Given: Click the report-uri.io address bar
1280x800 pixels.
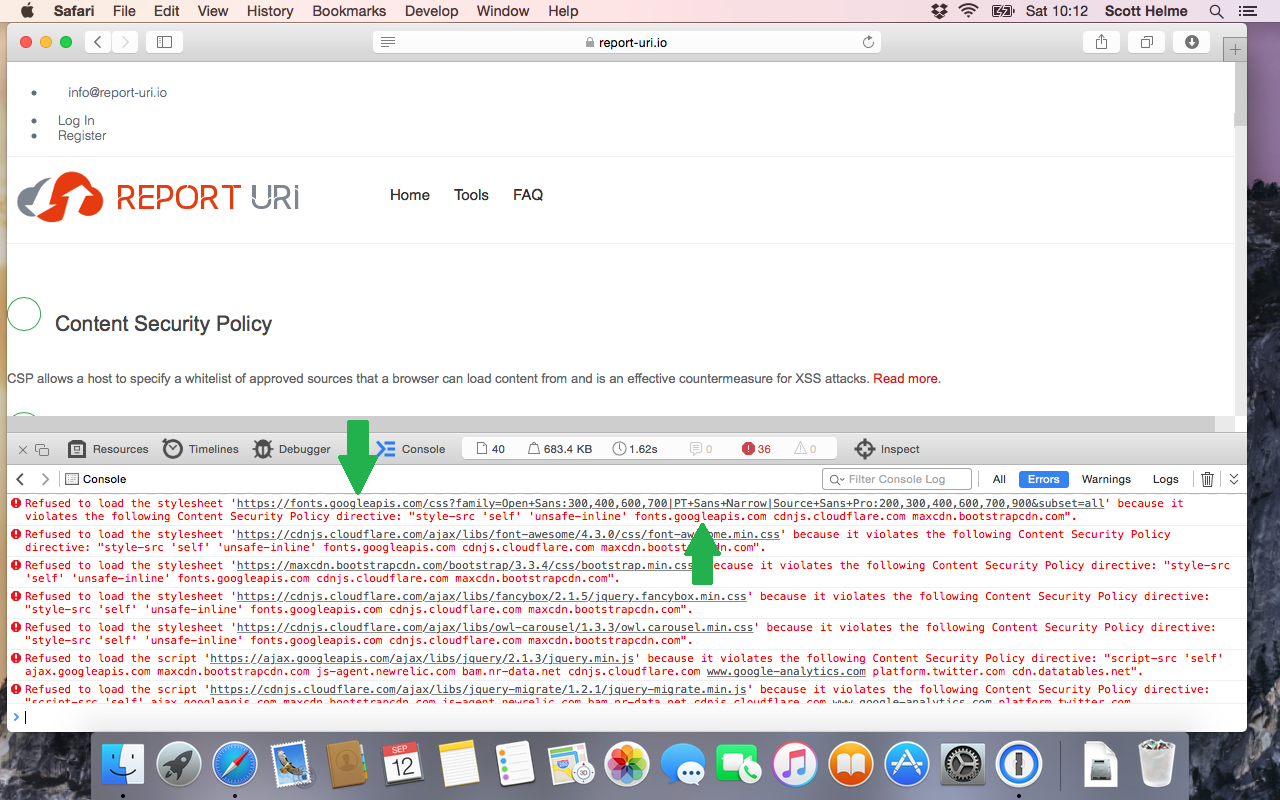Looking at the screenshot, I should click(628, 42).
